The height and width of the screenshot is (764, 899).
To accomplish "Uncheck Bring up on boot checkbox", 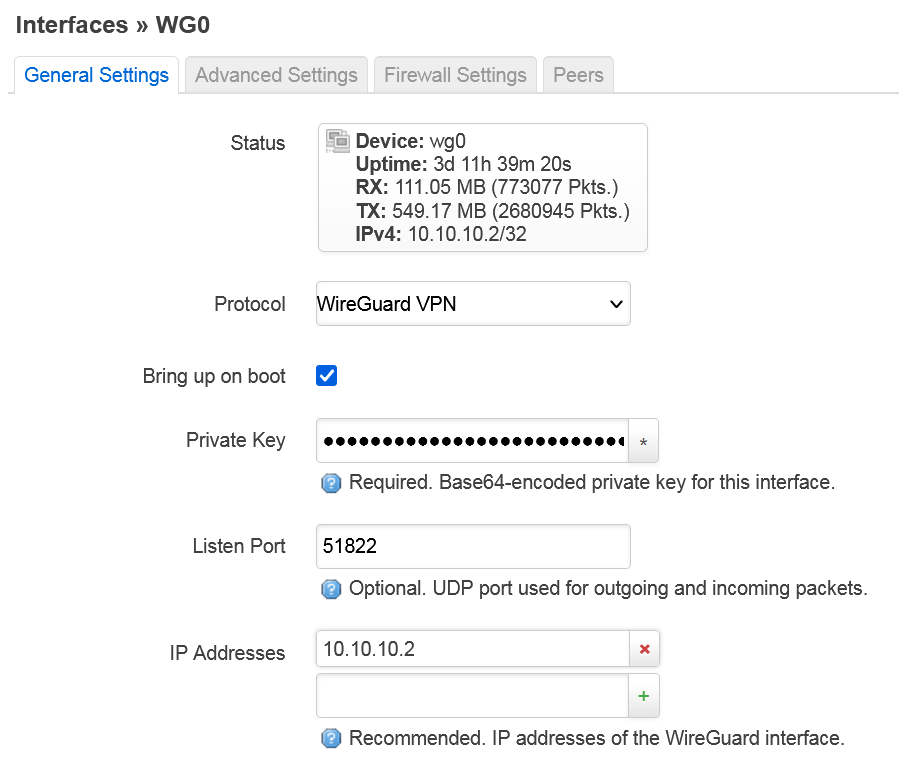I will pos(326,376).
